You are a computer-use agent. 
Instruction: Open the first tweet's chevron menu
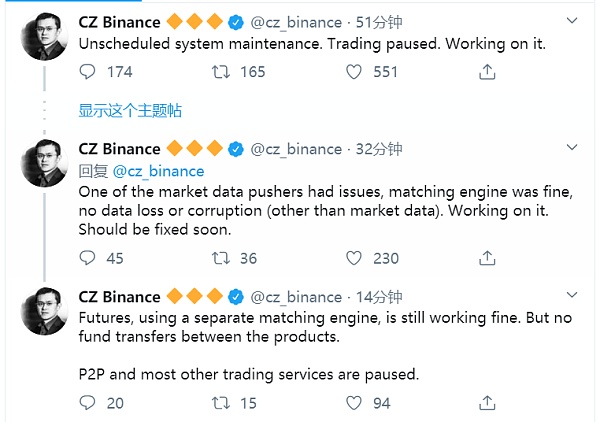tap(571, 19)
